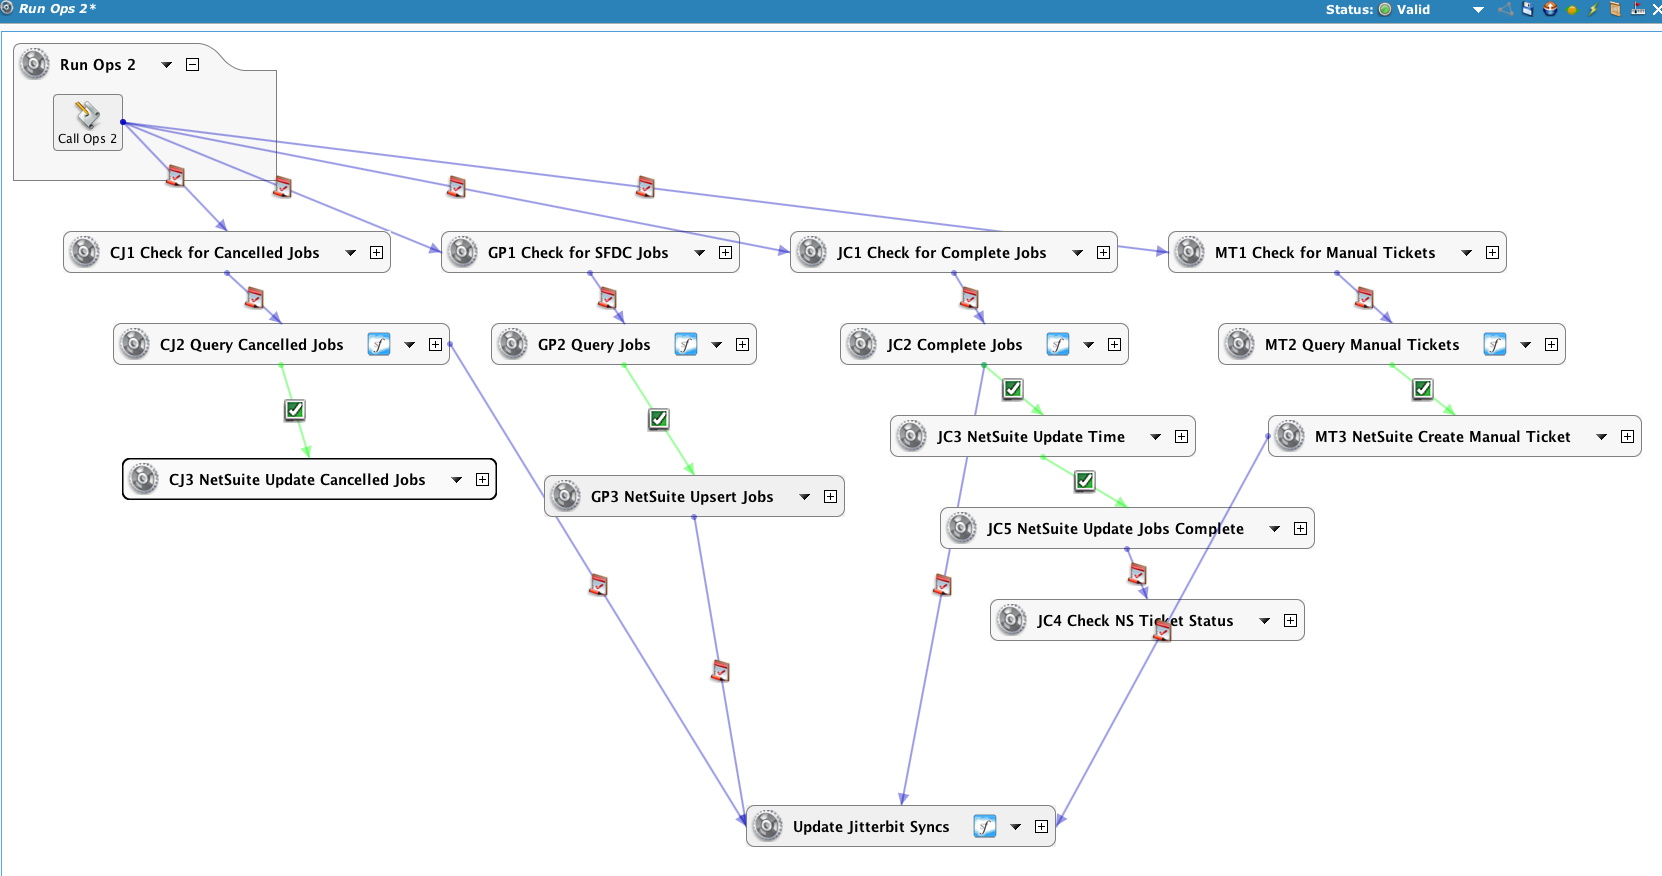1662x876 pixels.
Task: Open dropdown for CJ1 Check for Cancelled Jobs
Action: point(351,253)
